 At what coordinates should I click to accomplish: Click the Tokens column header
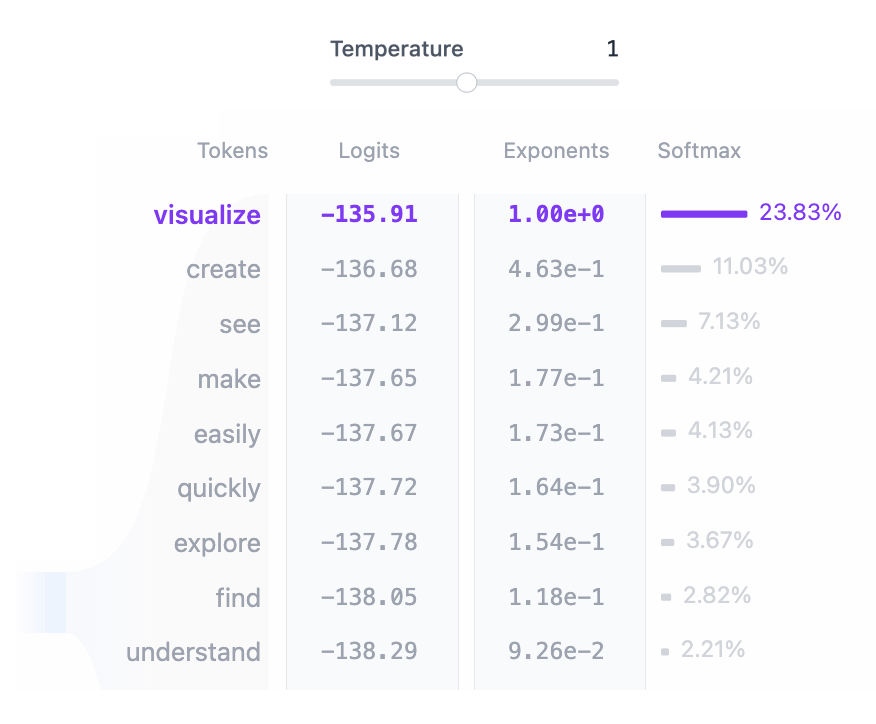click(x=233, y=151)
